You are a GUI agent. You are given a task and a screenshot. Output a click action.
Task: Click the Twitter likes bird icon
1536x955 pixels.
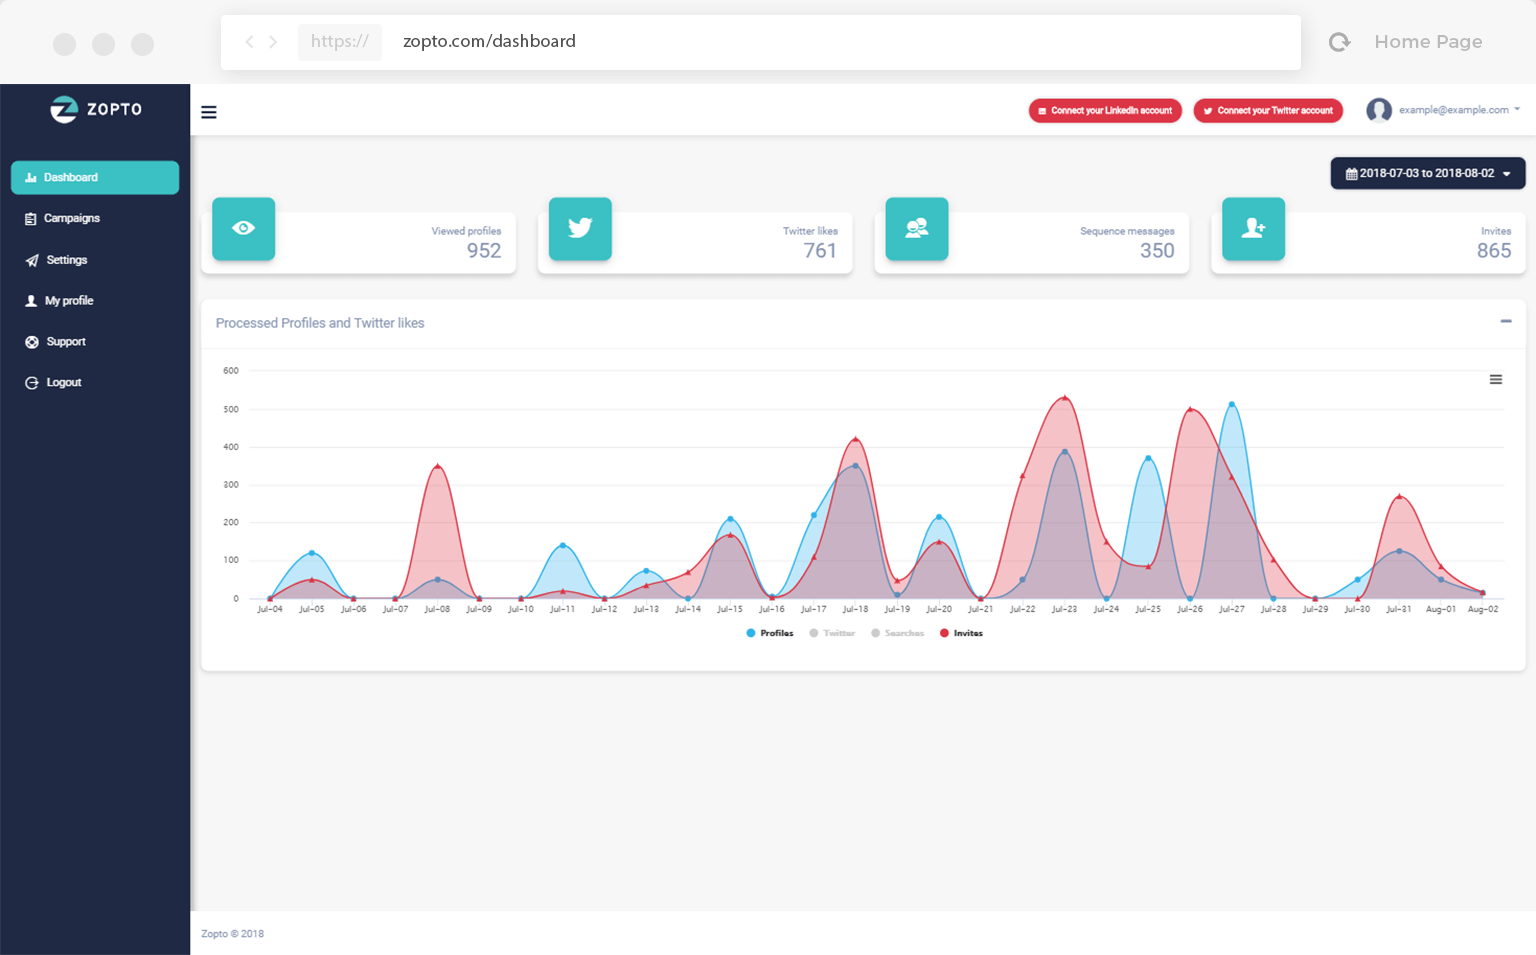tap(580, 228)
